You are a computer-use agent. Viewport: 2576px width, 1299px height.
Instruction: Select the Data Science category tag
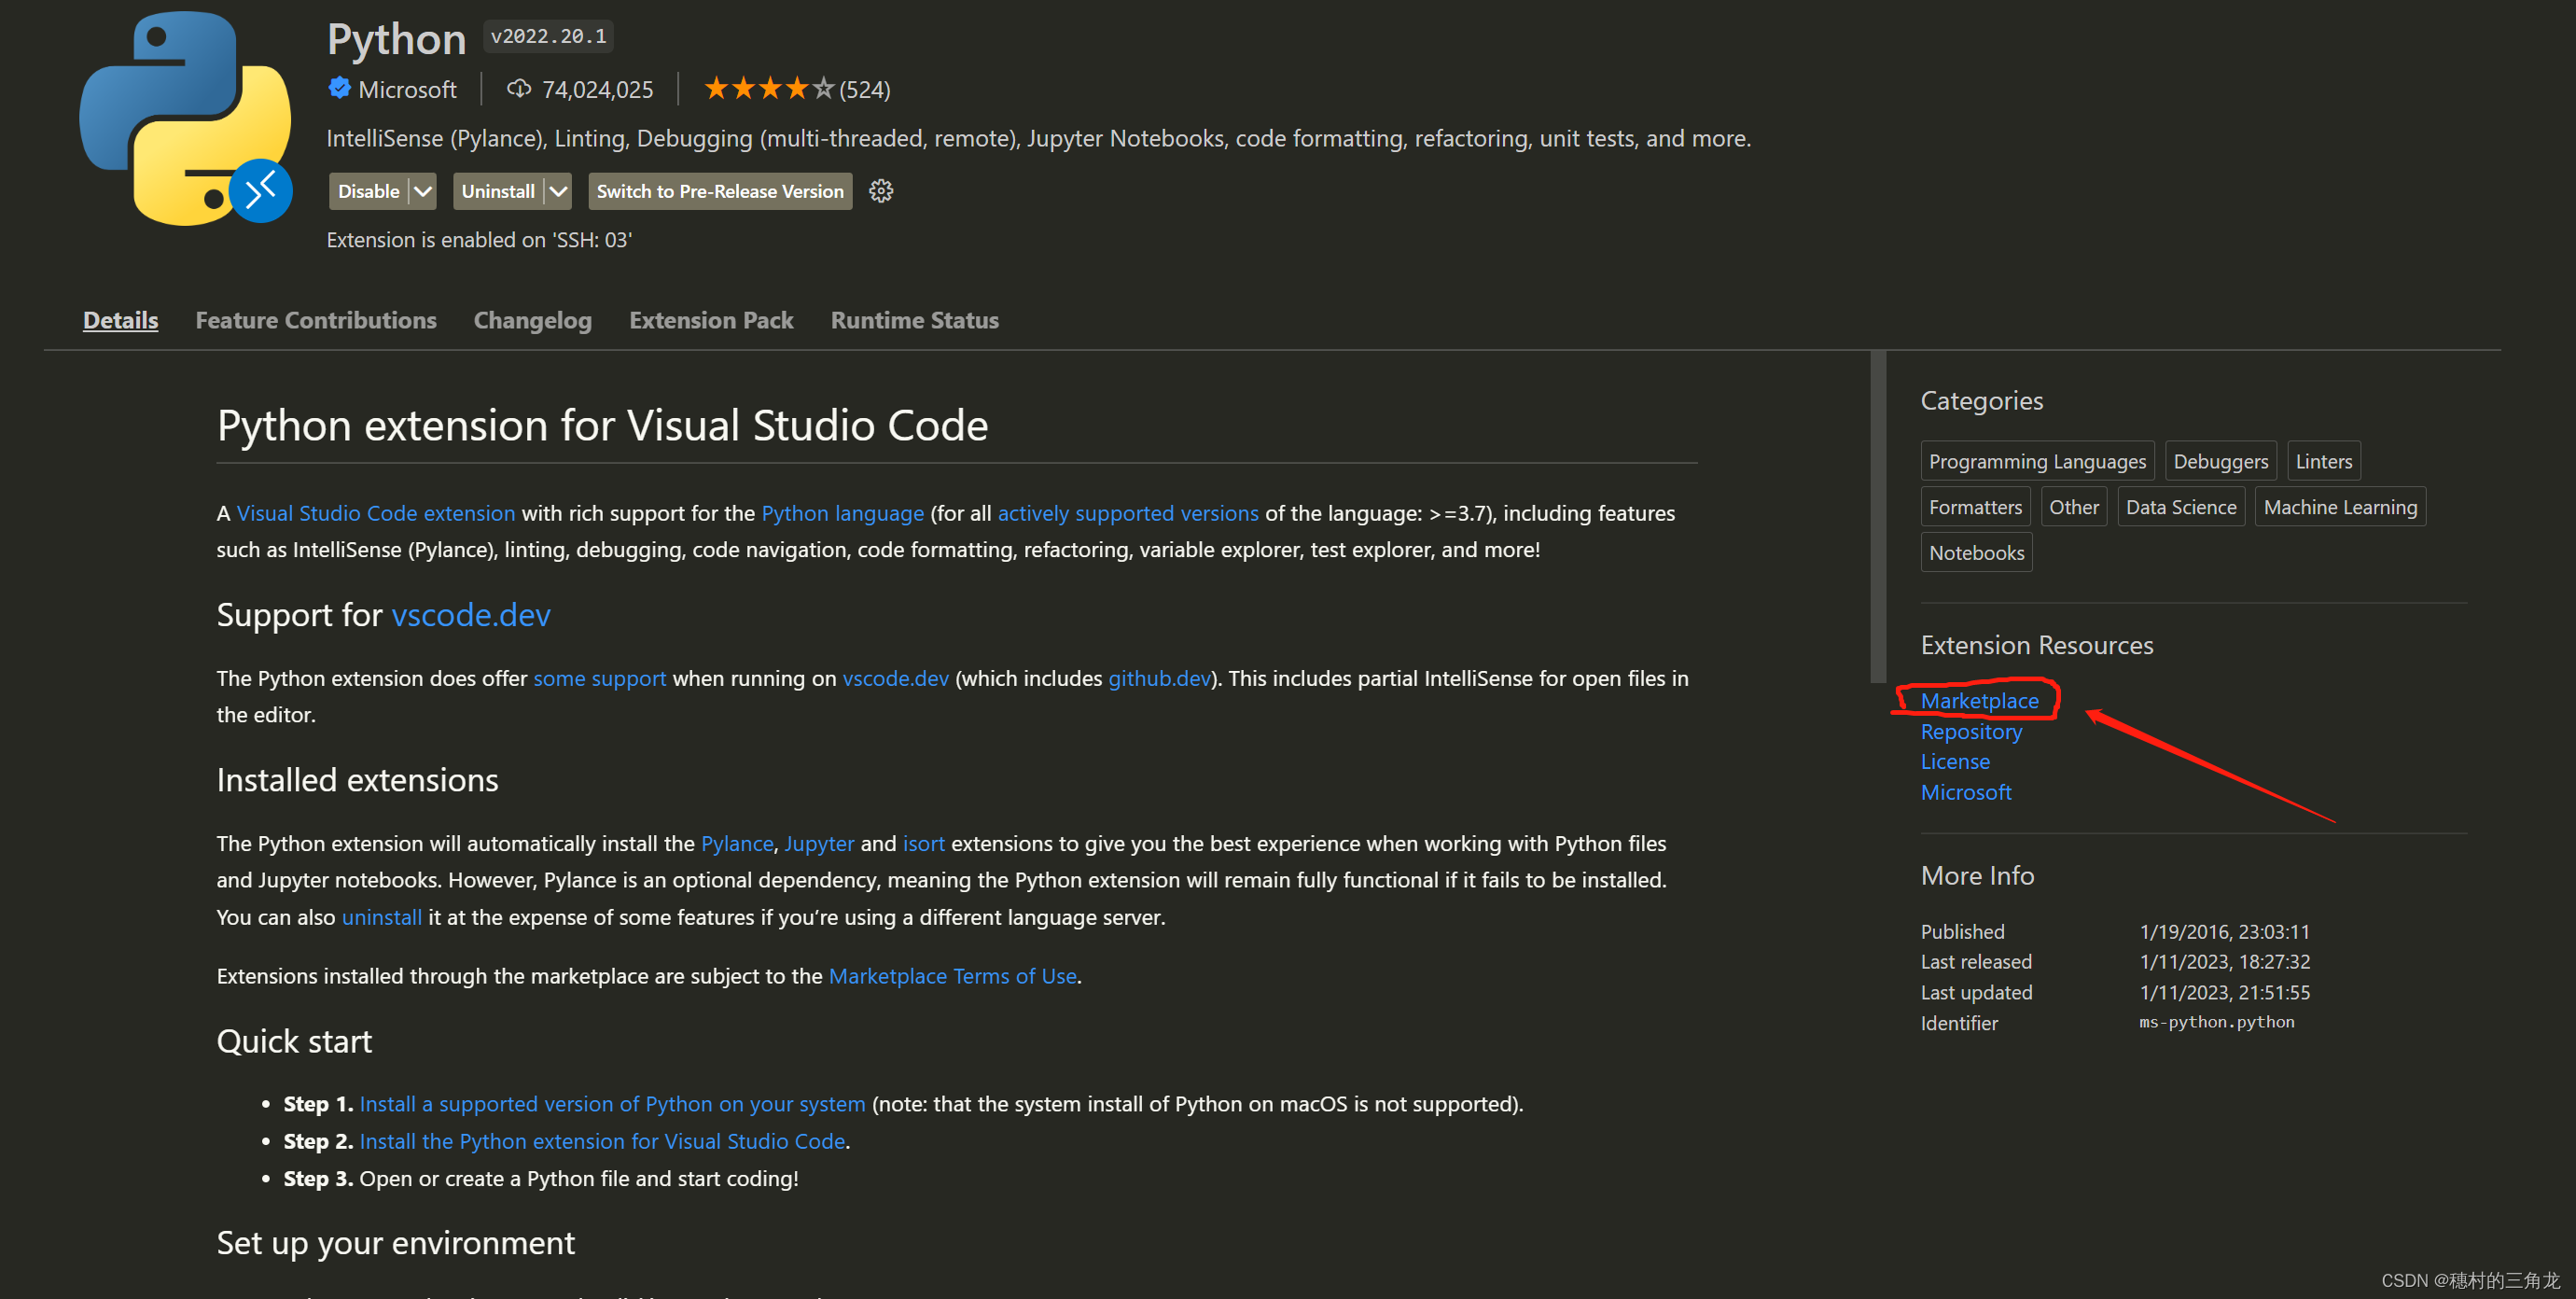pyautogui.click(x=2180, y=507)
